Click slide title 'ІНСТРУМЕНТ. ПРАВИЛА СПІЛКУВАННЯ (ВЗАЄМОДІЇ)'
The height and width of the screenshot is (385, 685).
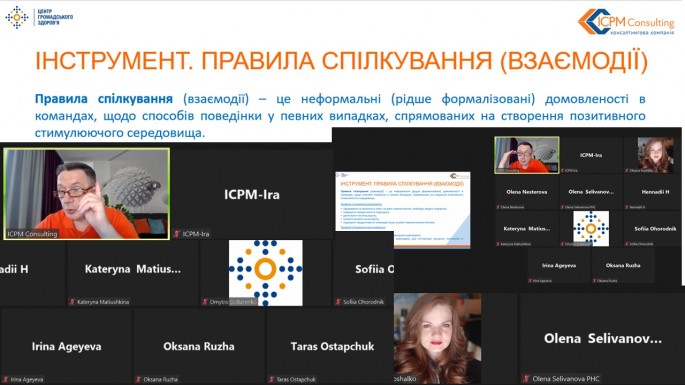341,61
